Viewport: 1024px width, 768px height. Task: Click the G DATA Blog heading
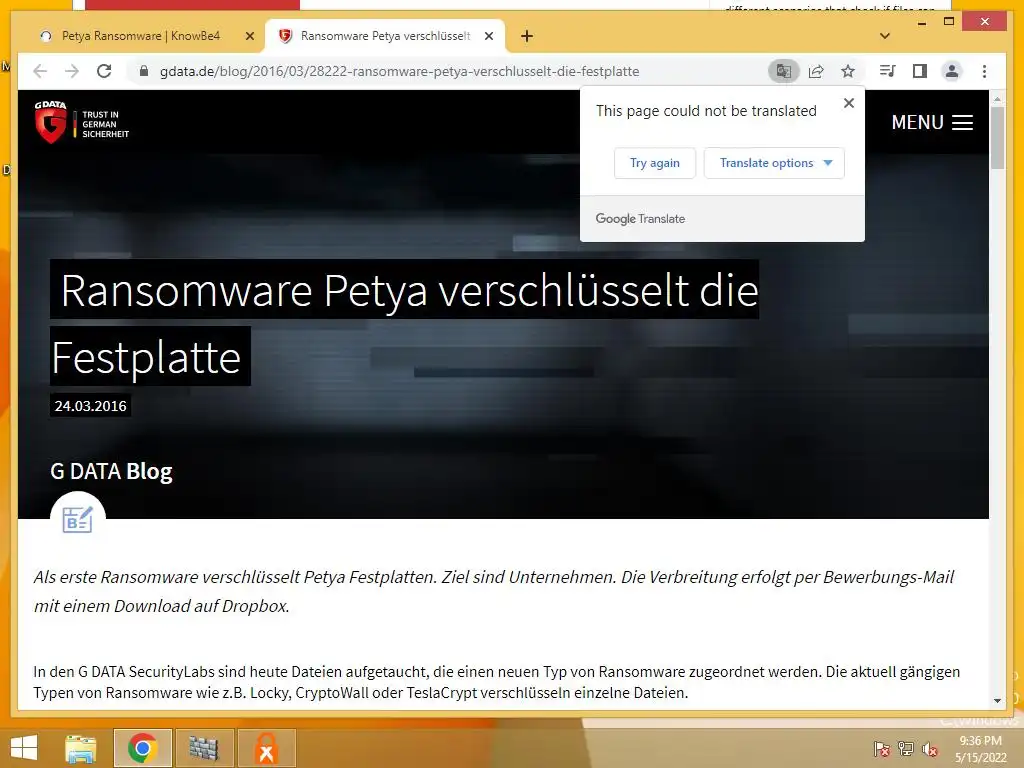tap(111, 471)
